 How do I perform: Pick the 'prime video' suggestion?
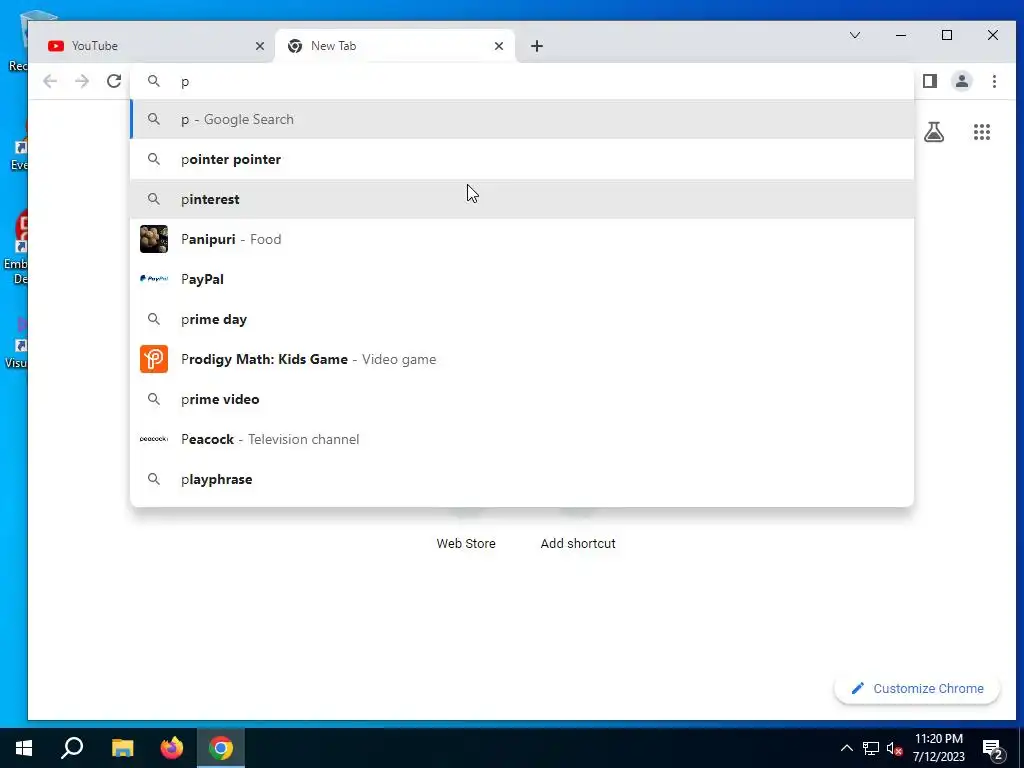coord(522,399)
